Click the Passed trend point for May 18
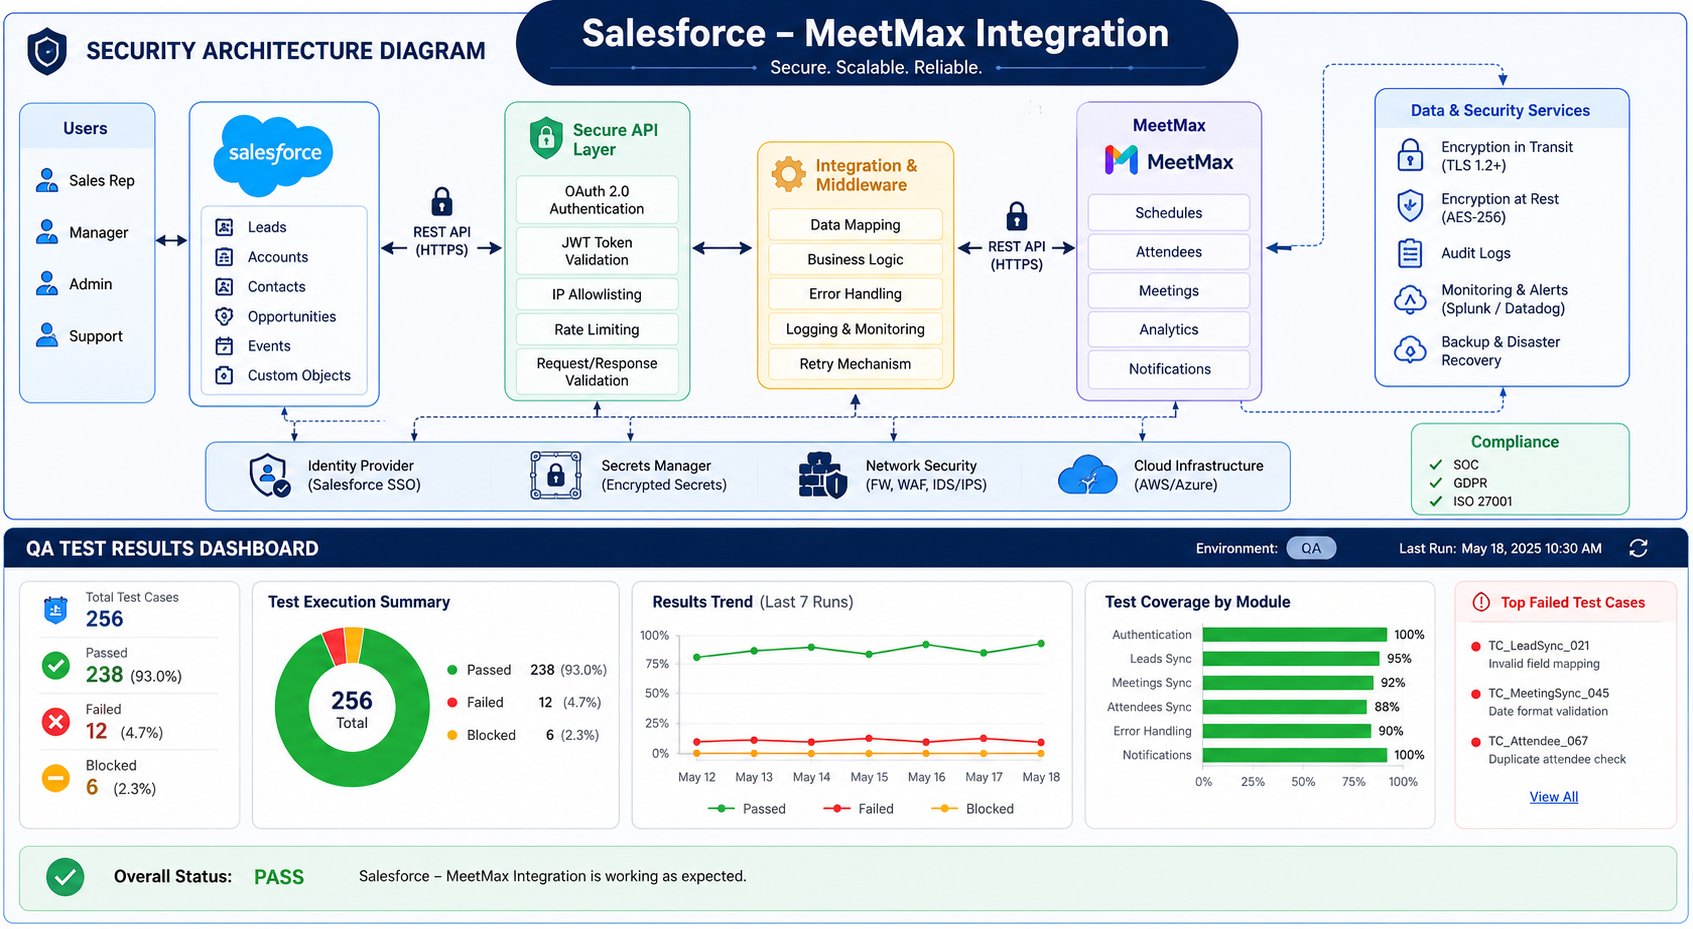 (1041, 644)
